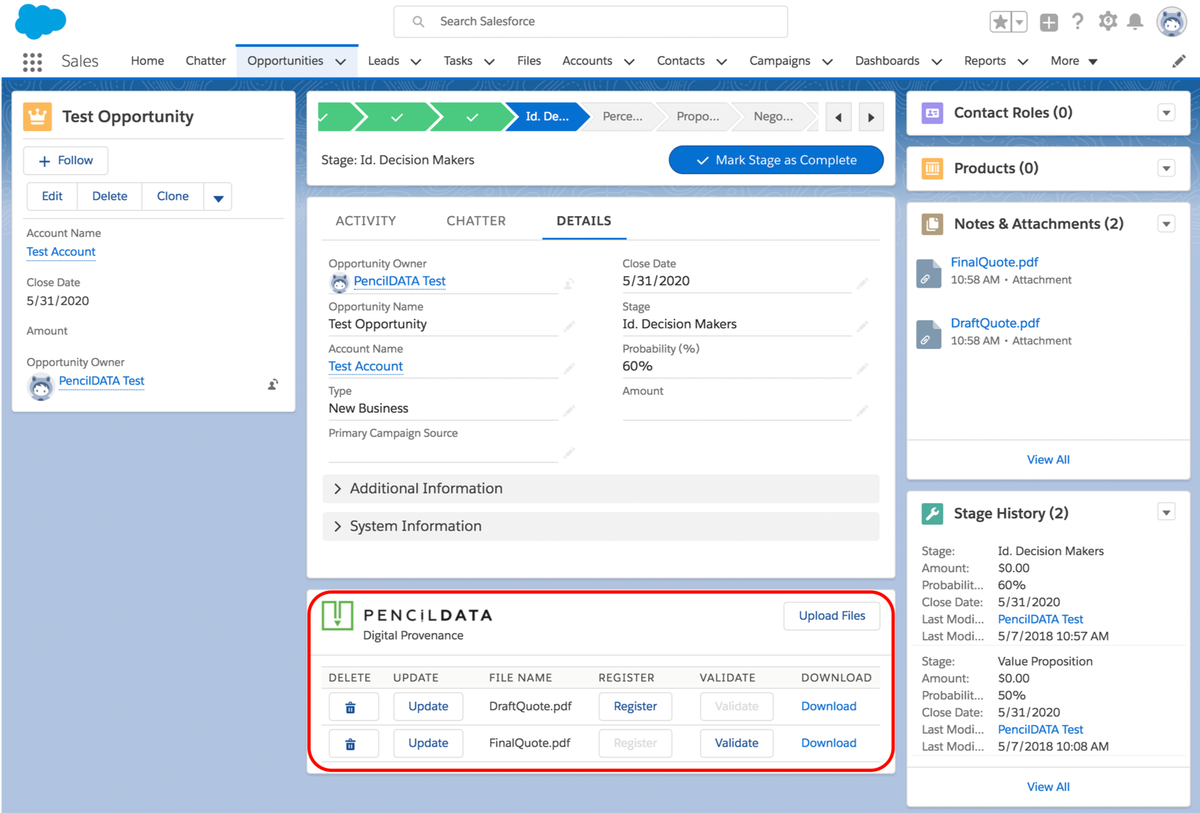Open the Tasks tab dropdown chevron

pos(489,62)
